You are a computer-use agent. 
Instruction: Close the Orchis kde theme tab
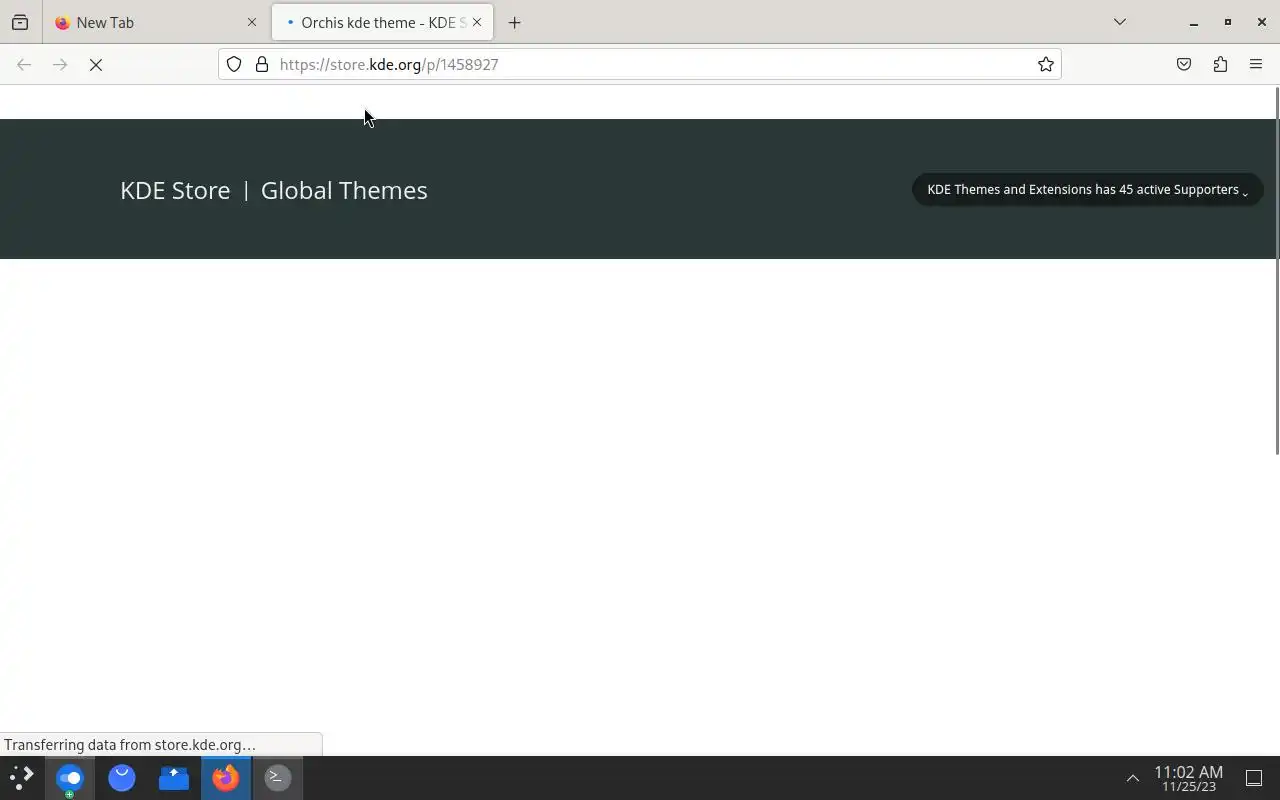[x=477, y=22]
